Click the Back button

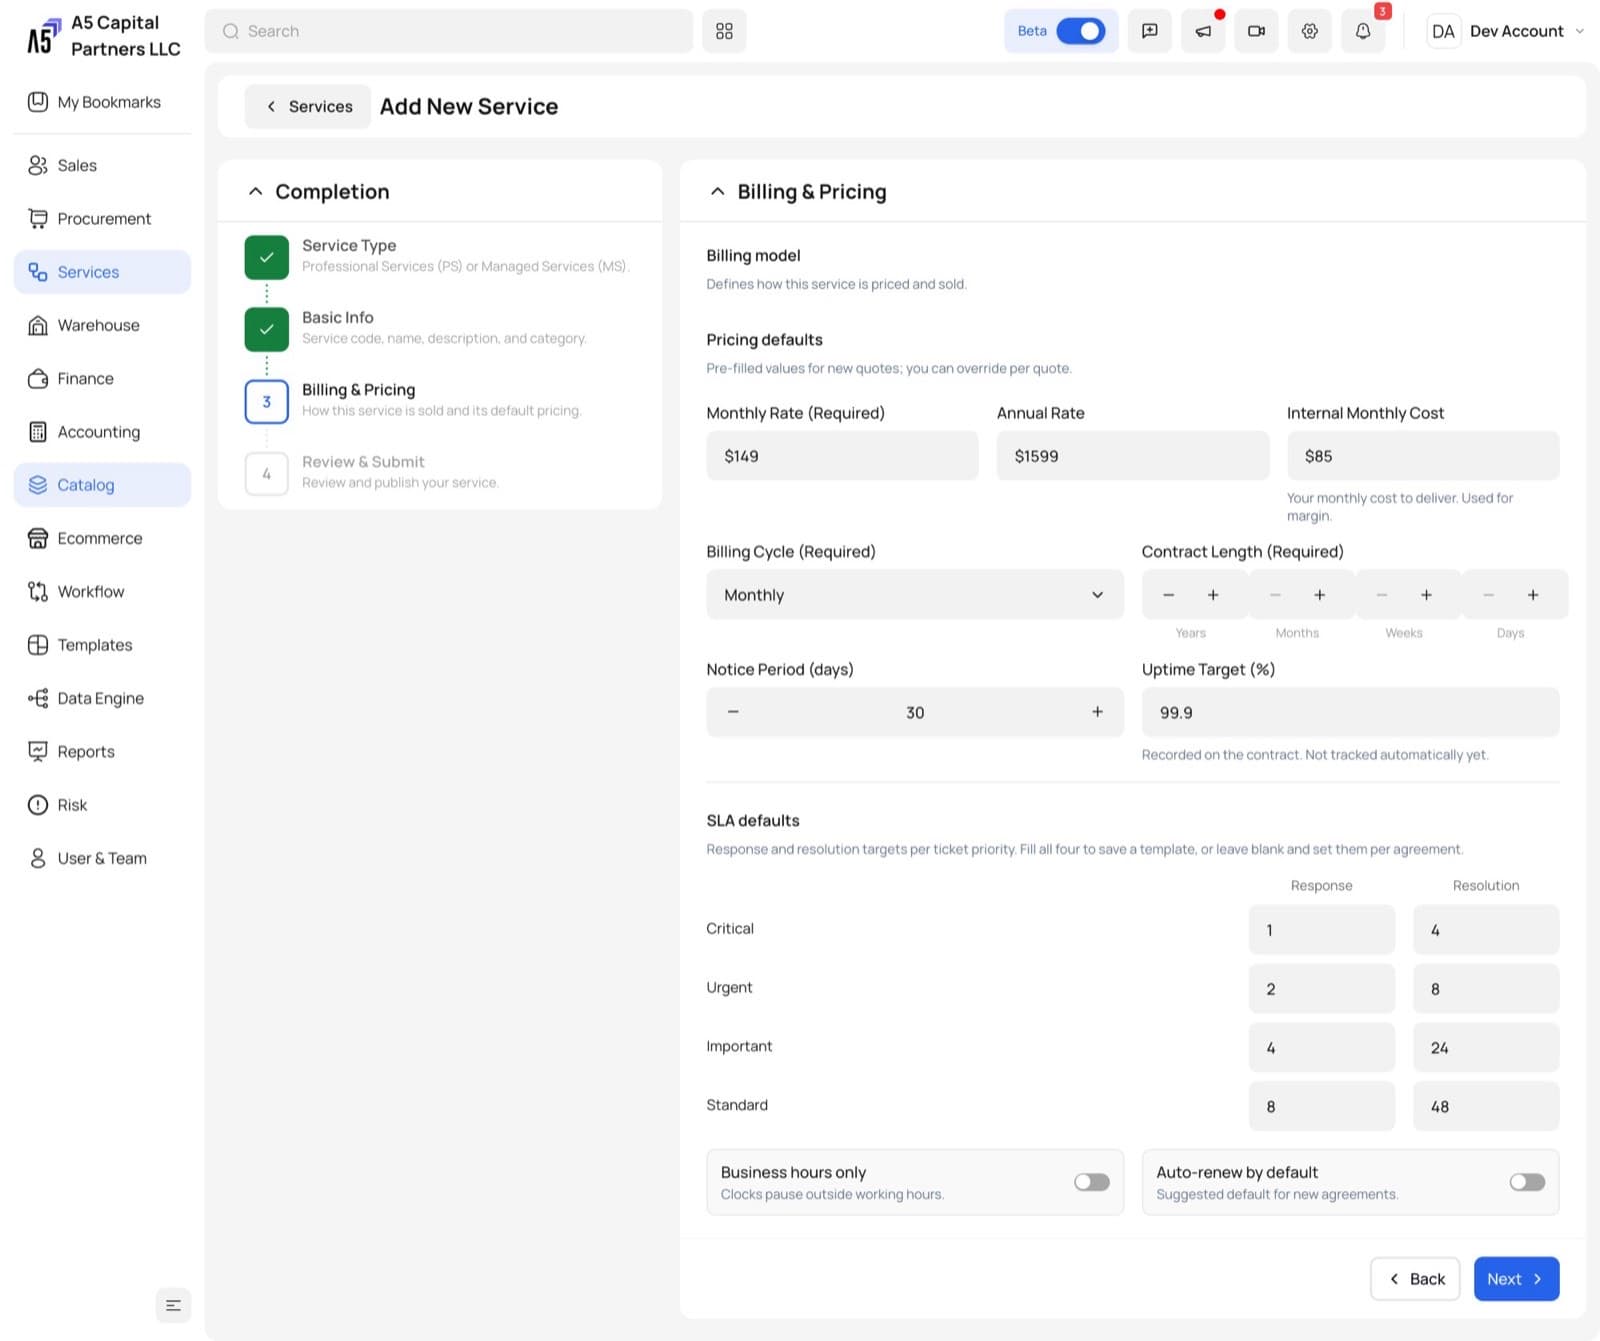[1415, 1279]
